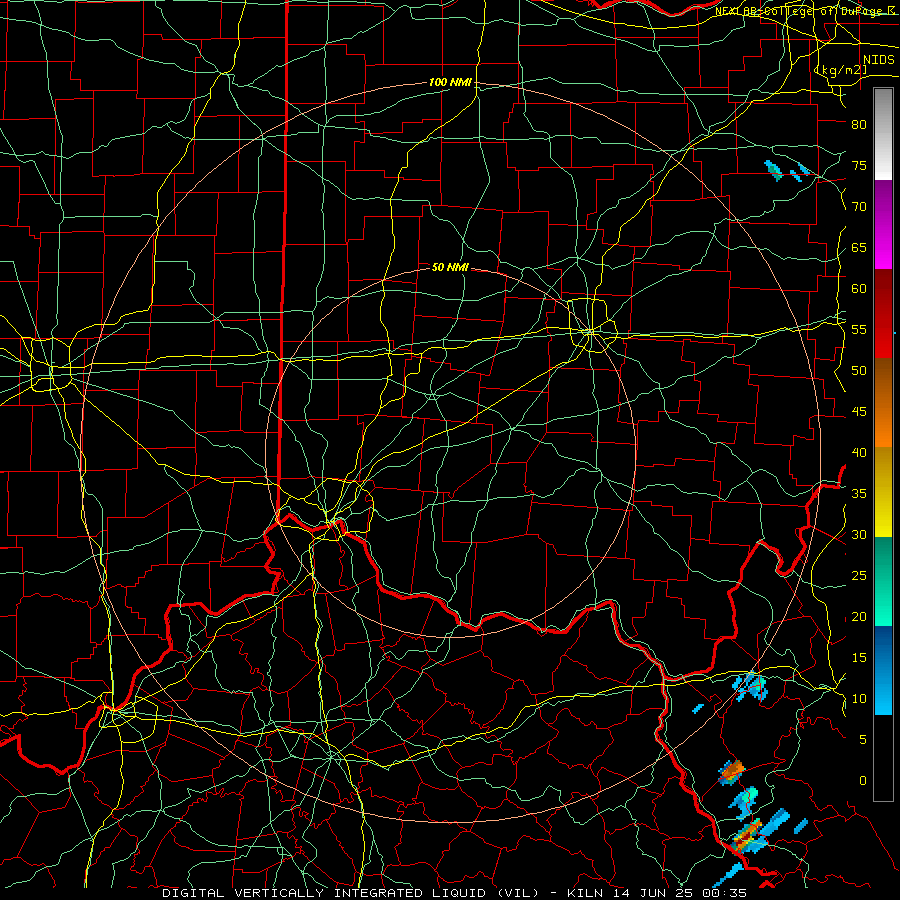Image resolution: width=900 pixels, height=900 pixels.
Task: Select the white-gray segment of the color scale
Action: click(x=883, y=134)
